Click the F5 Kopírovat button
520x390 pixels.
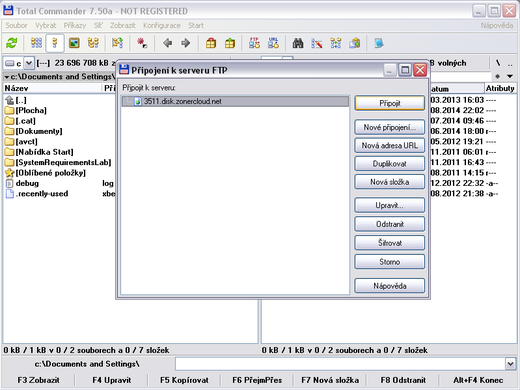pos(184,380)
